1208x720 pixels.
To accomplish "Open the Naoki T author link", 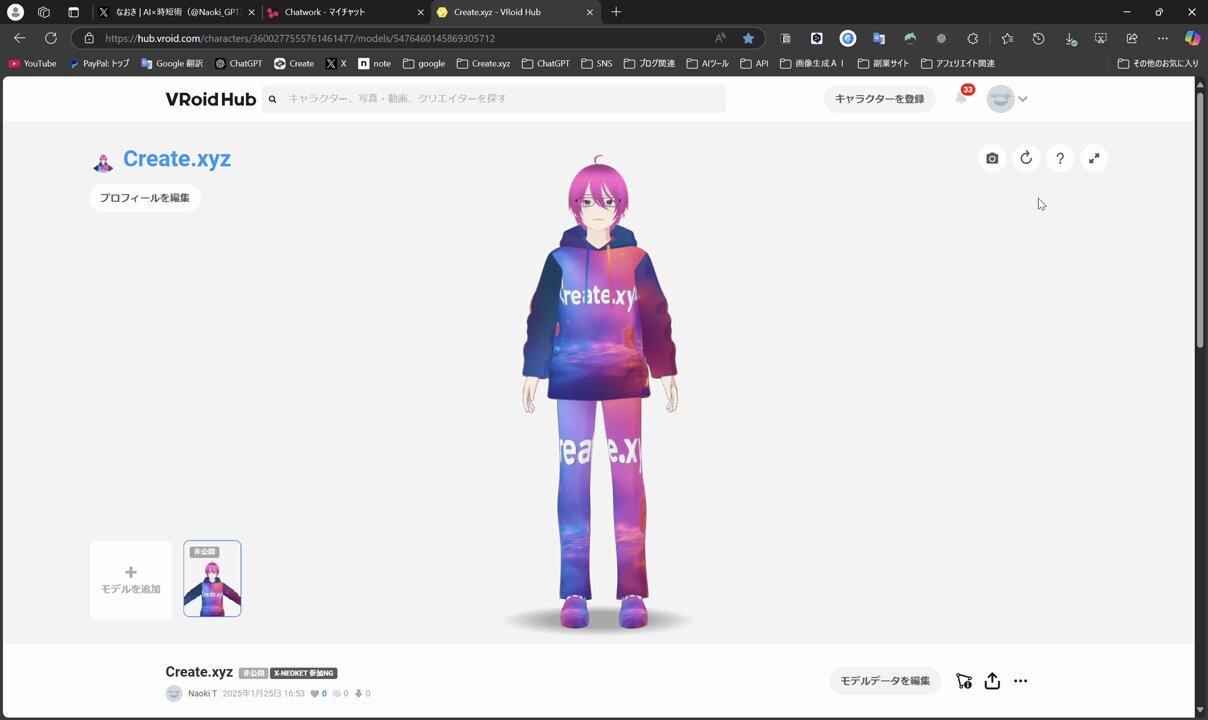I will 202,693.
